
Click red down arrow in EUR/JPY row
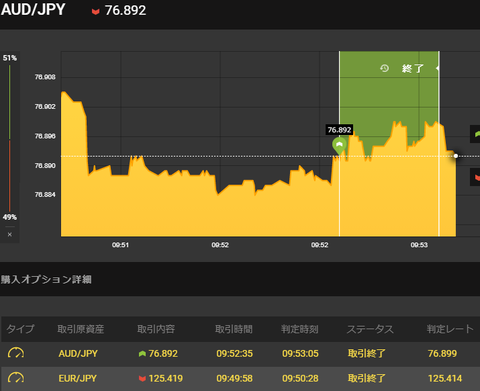point(142,378)
